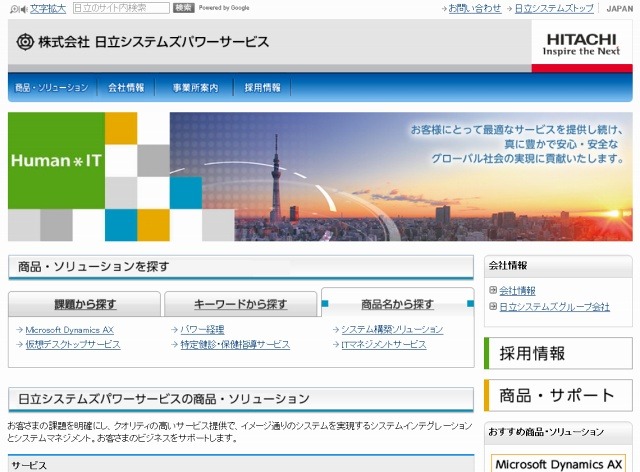Image resolution: width=640 pixels, height=472 pixels.
Task: Open 事業所案内 in the navigation bar
Action: (x=195, y=87)
